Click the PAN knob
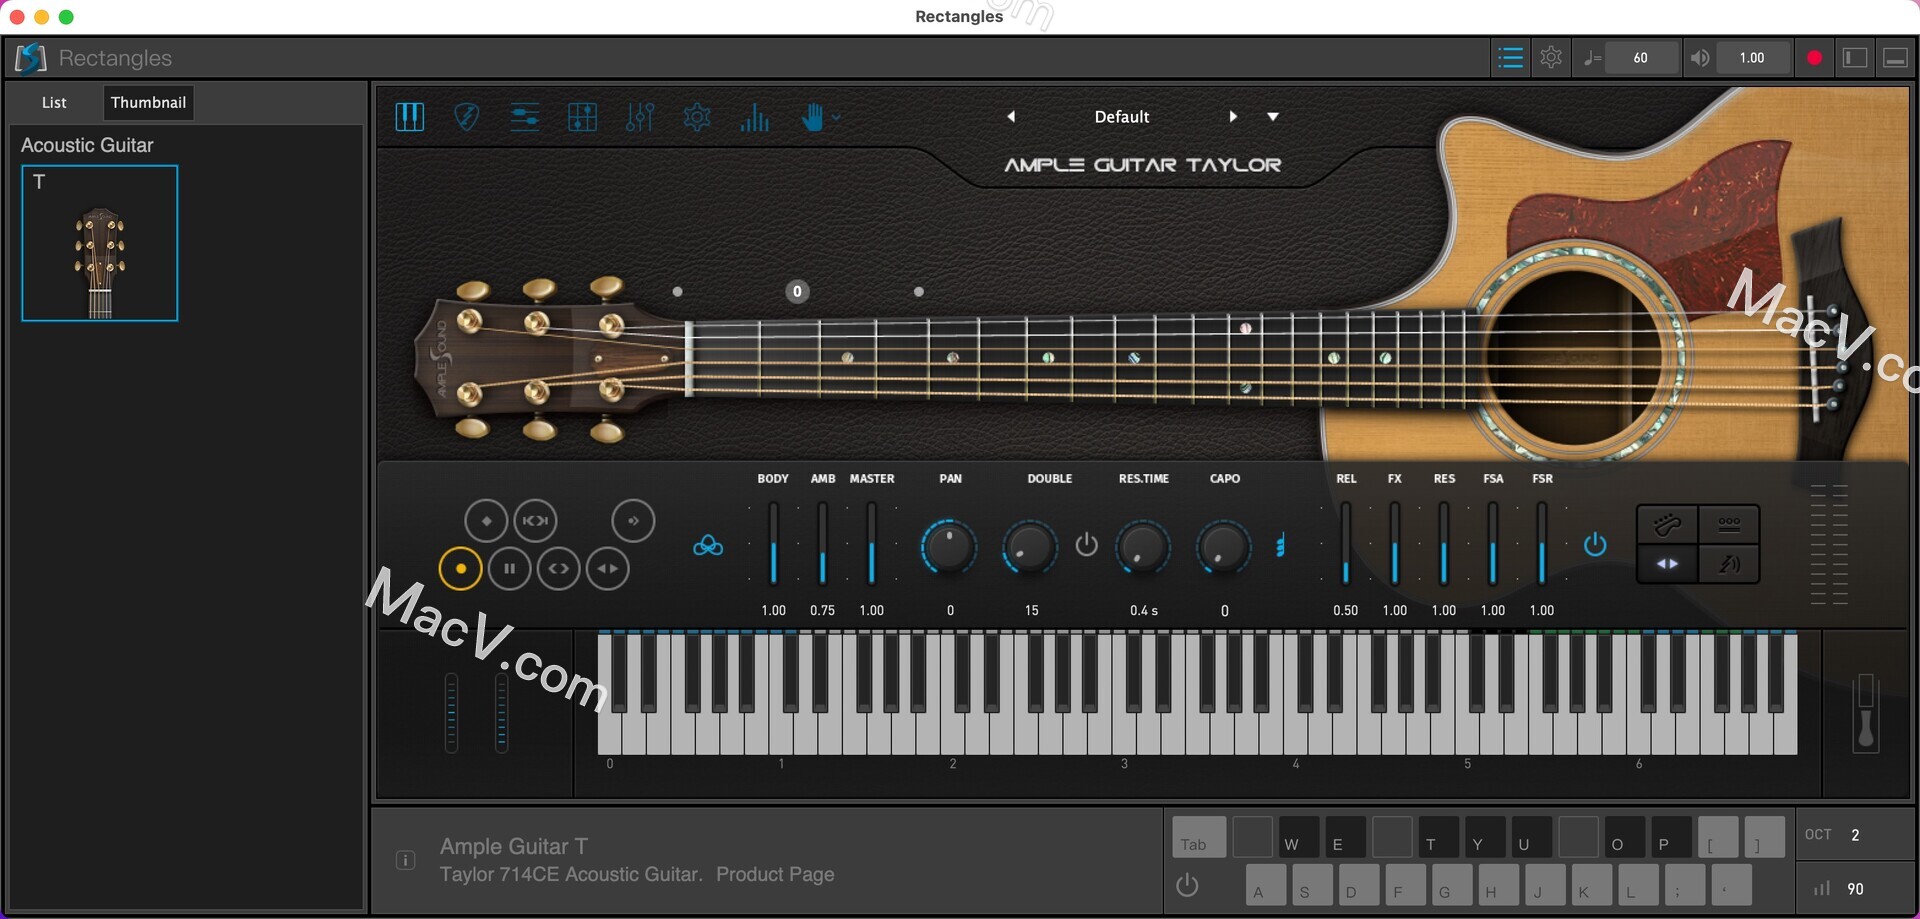1920x919 pixels. tap(949, 547)
